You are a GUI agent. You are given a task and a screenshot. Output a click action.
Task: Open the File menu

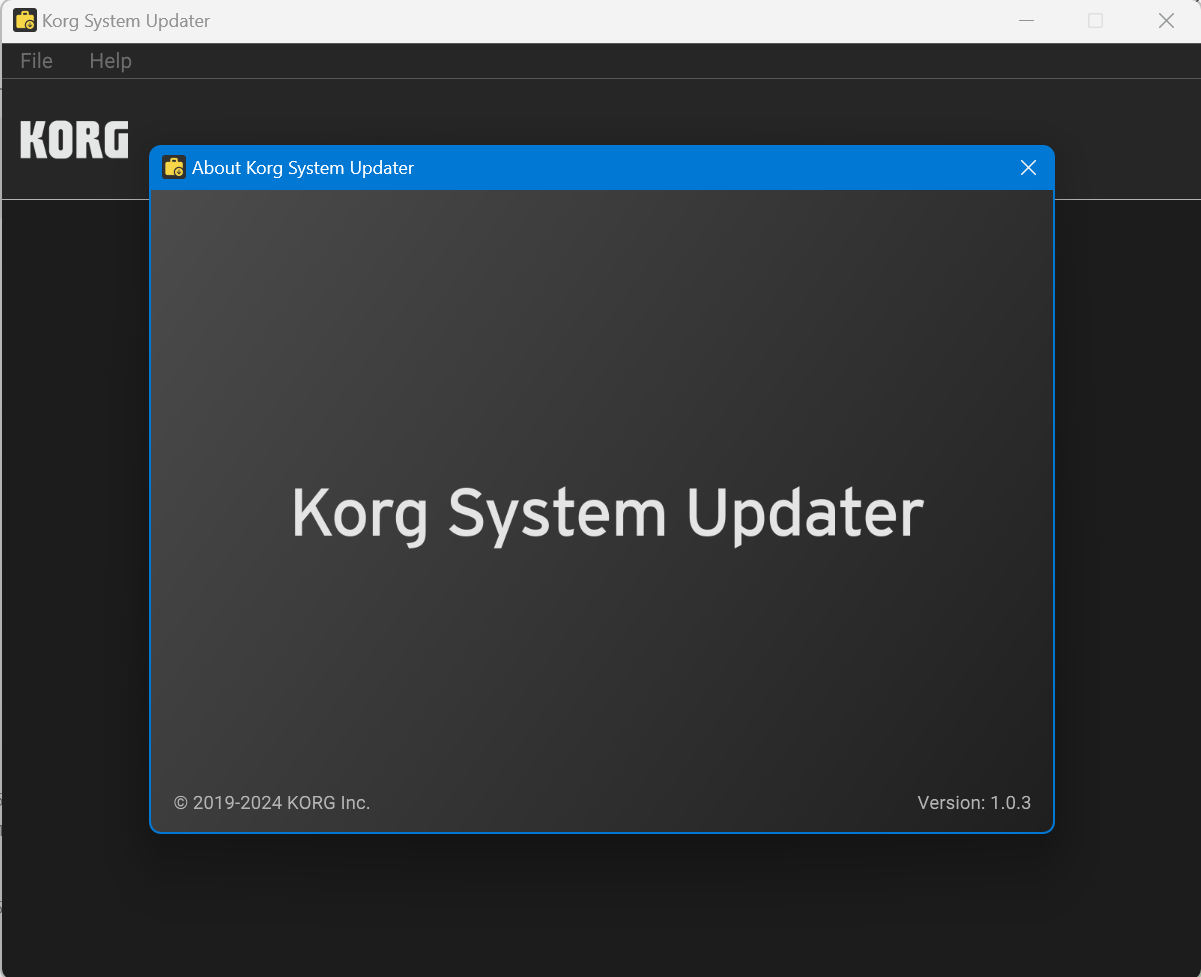coord(36,61)
